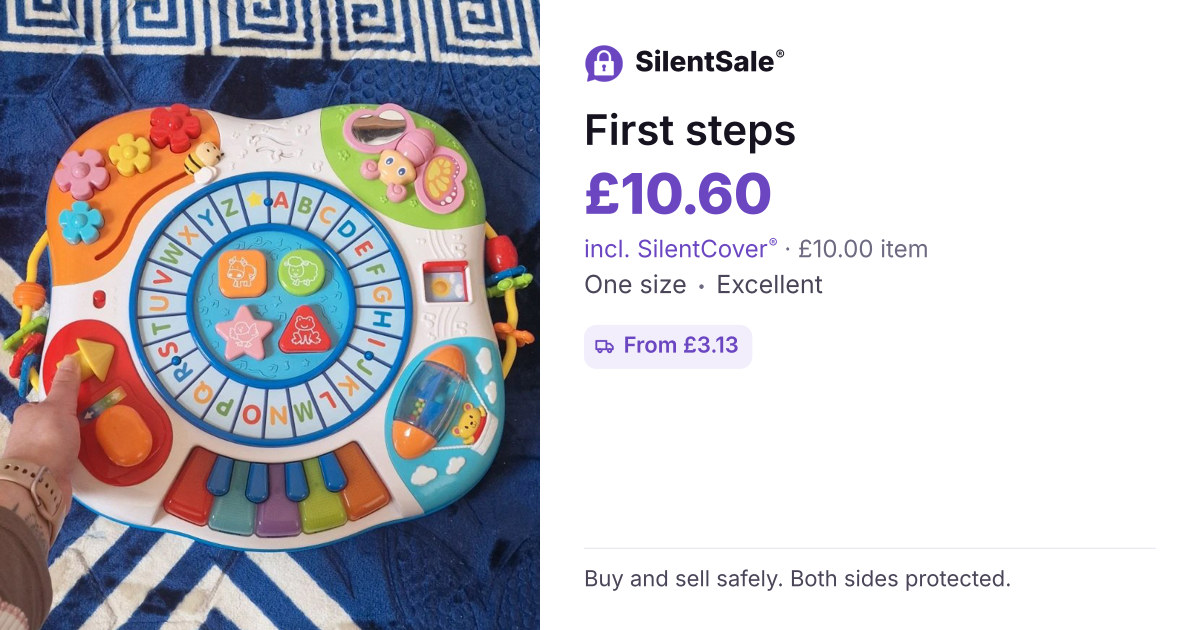The image size is (1200, 630).
Task: Click the red frog triangle in photo
Action: tap(299, 333)
